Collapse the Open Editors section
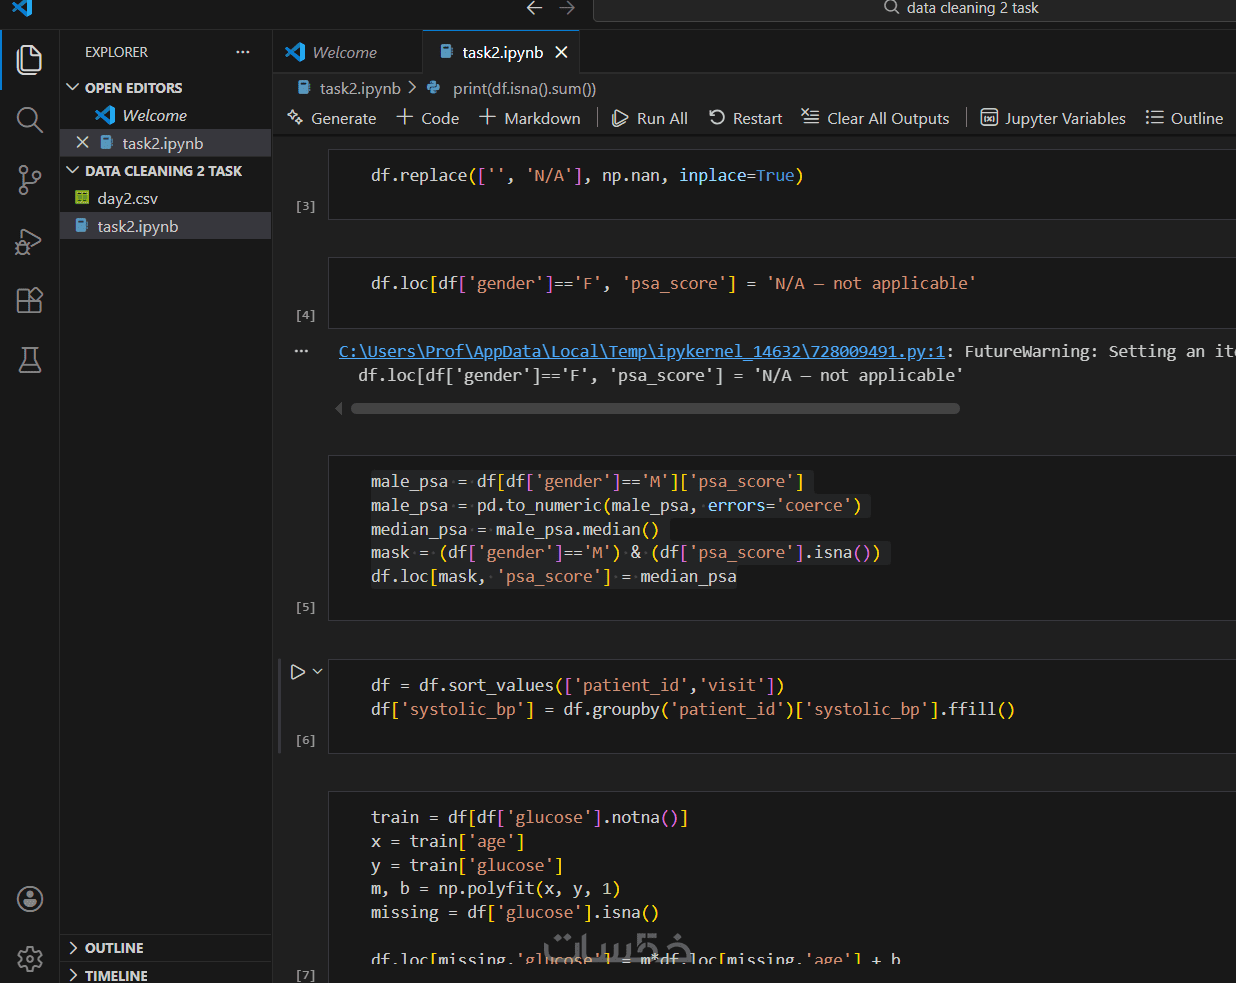Viewport: 1236px width, 983px height. [73, 88]
